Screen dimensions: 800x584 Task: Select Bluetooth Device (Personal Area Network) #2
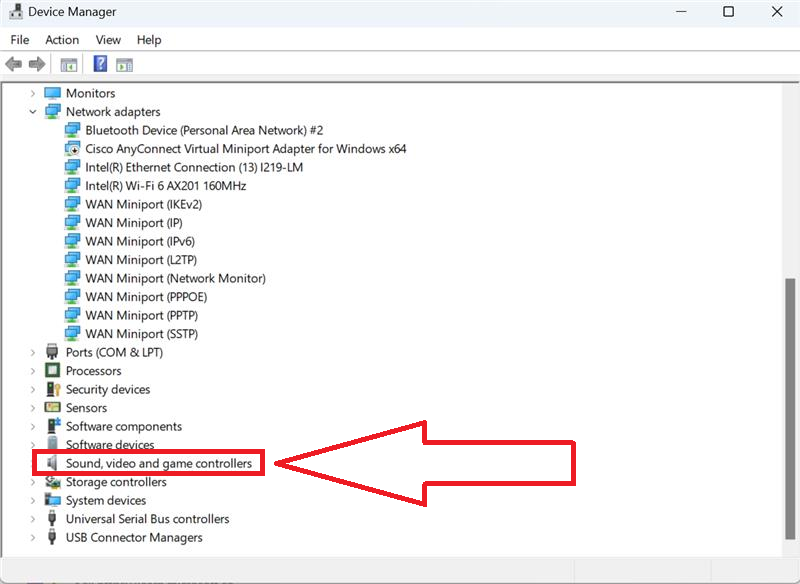(x=204, y=130)
